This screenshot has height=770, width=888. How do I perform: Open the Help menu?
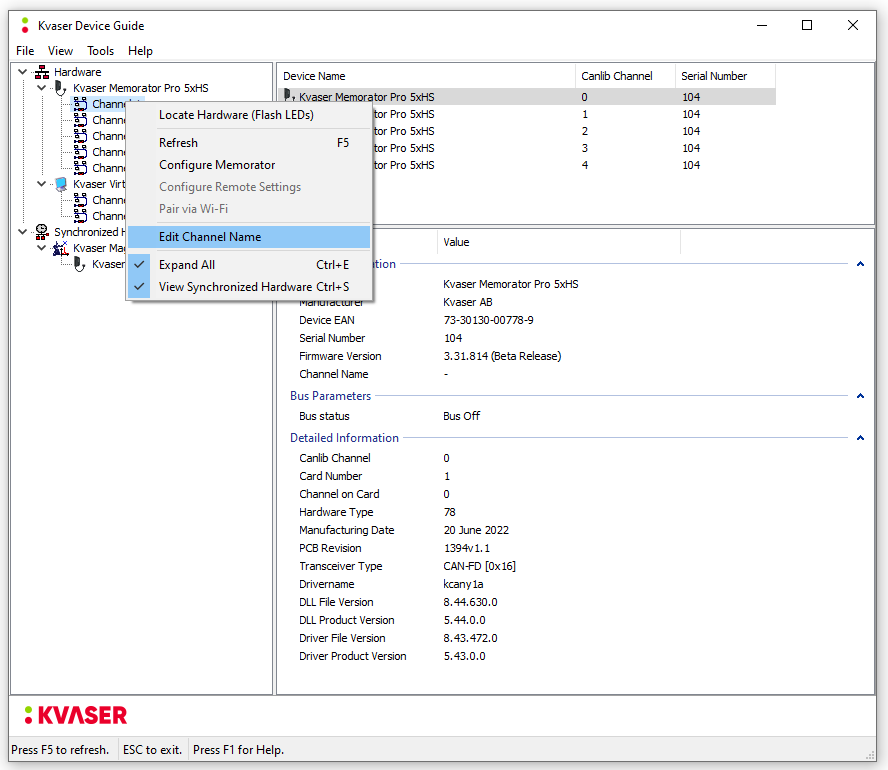click(x=140, y=51)
